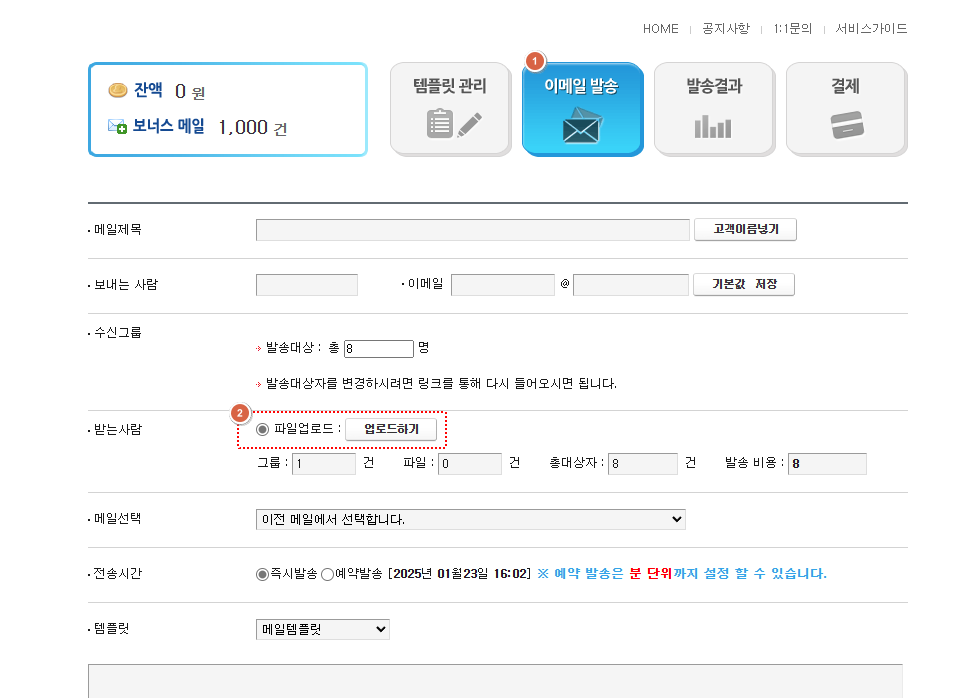
Task: Click the 발송대상자를 변경하시려면 notice text
Action: coord(441,384)
